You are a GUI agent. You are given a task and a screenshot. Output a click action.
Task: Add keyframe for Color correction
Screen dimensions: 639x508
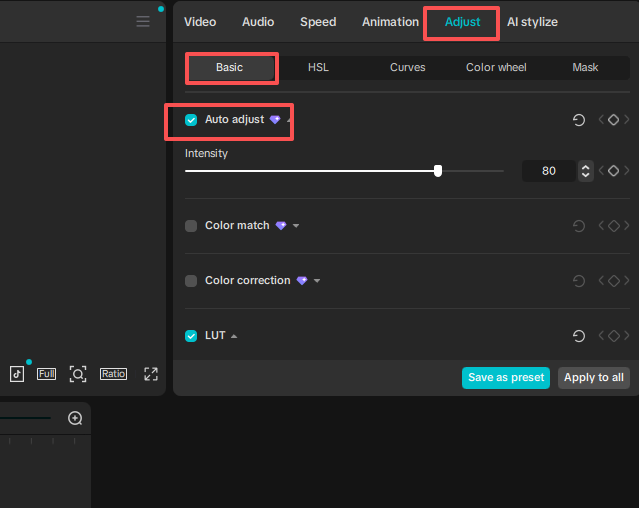613,281
